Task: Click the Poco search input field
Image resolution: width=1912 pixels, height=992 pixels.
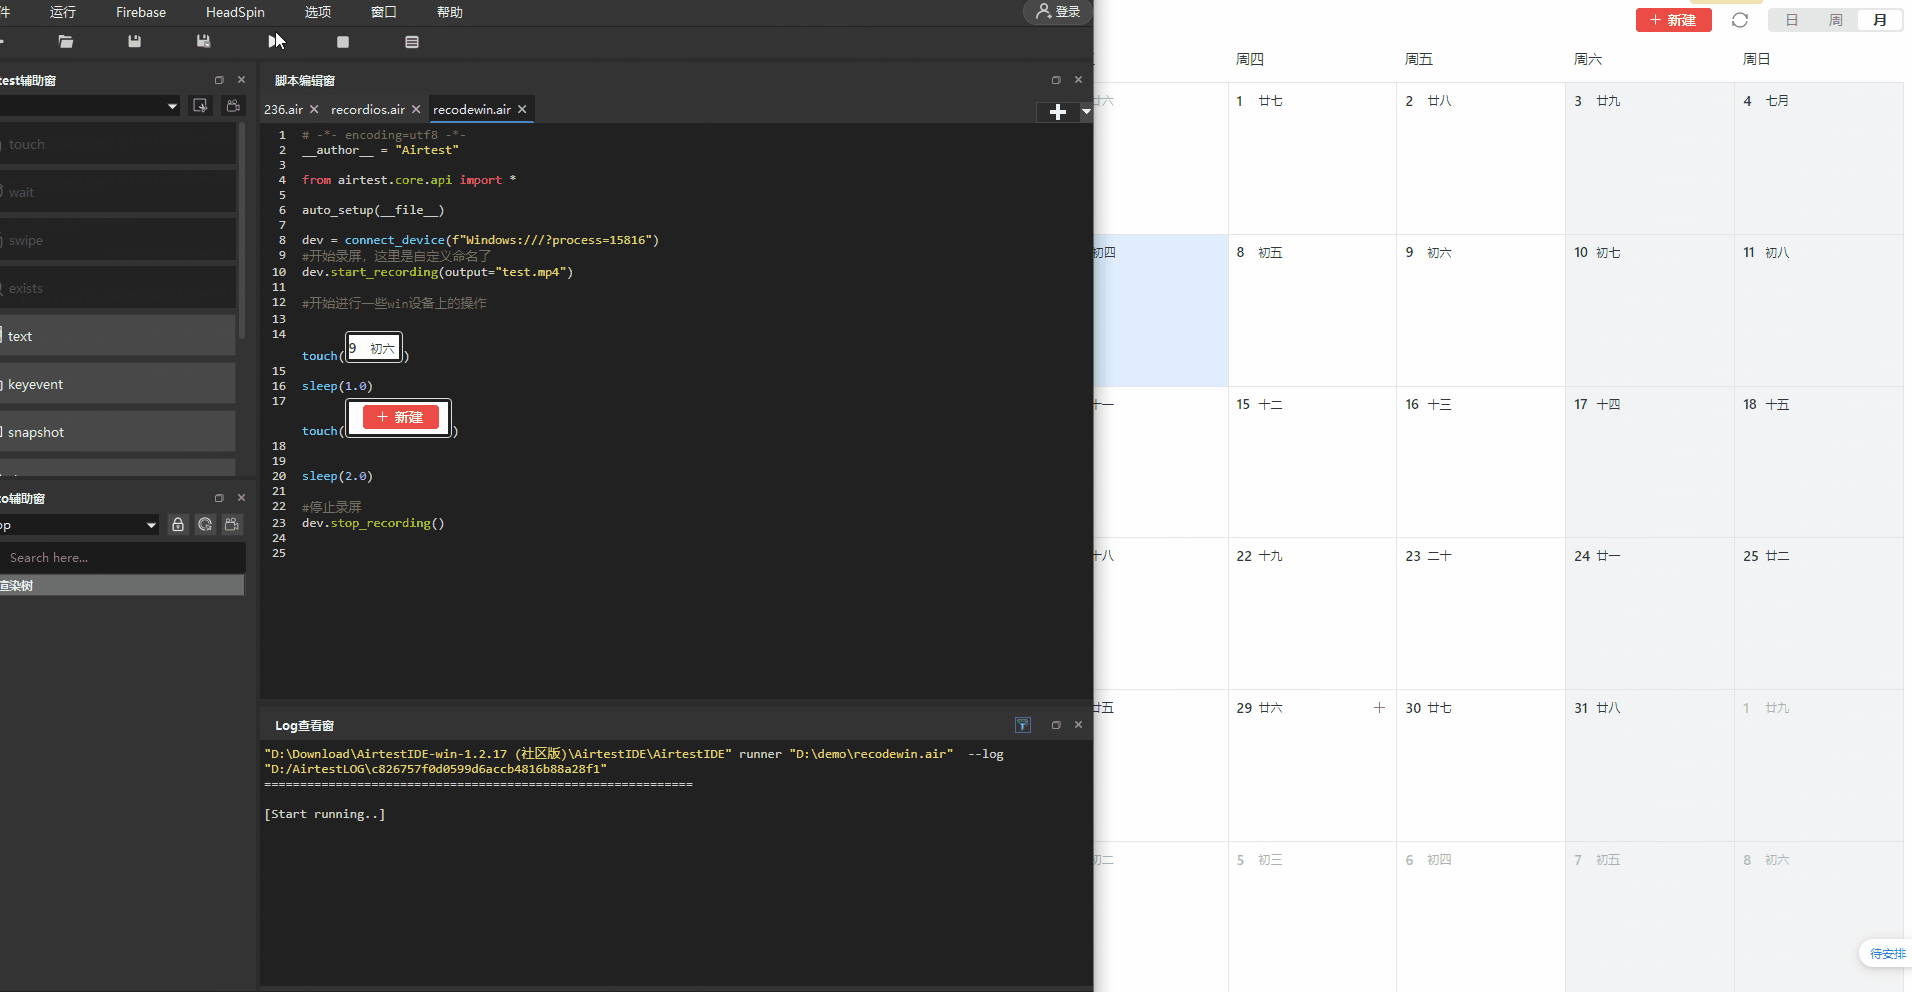Action: [x=122, y=558]
